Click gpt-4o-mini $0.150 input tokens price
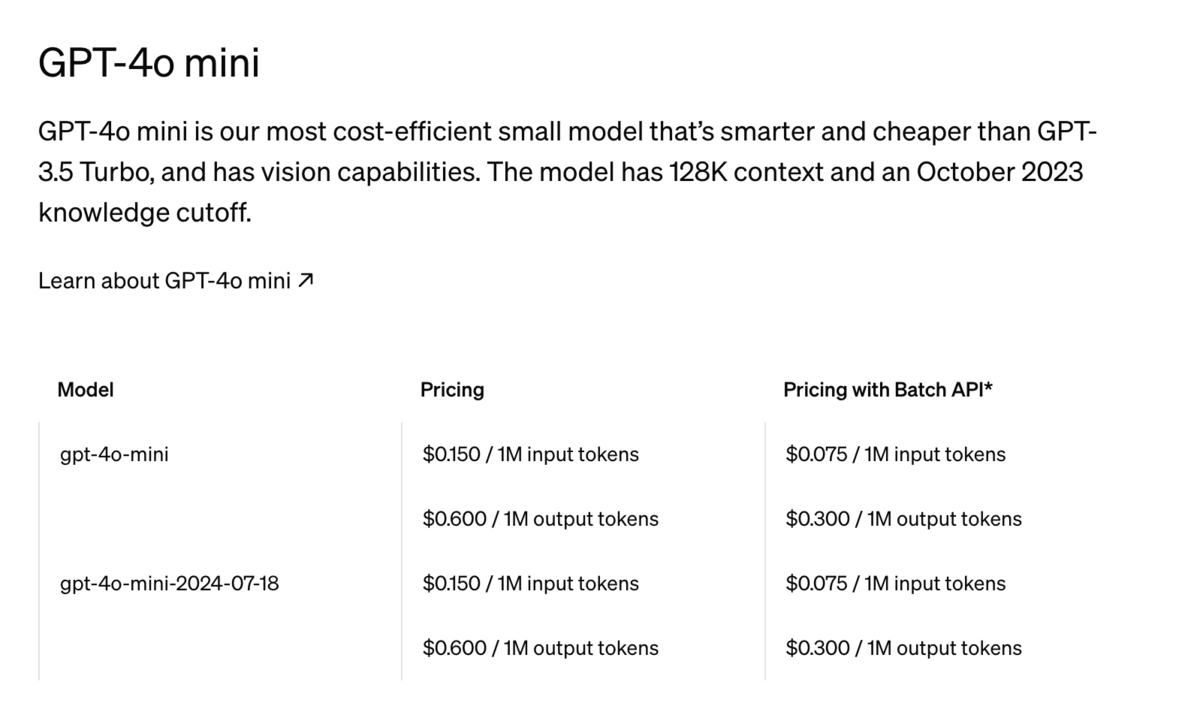1200x706 pixels. 531,454
